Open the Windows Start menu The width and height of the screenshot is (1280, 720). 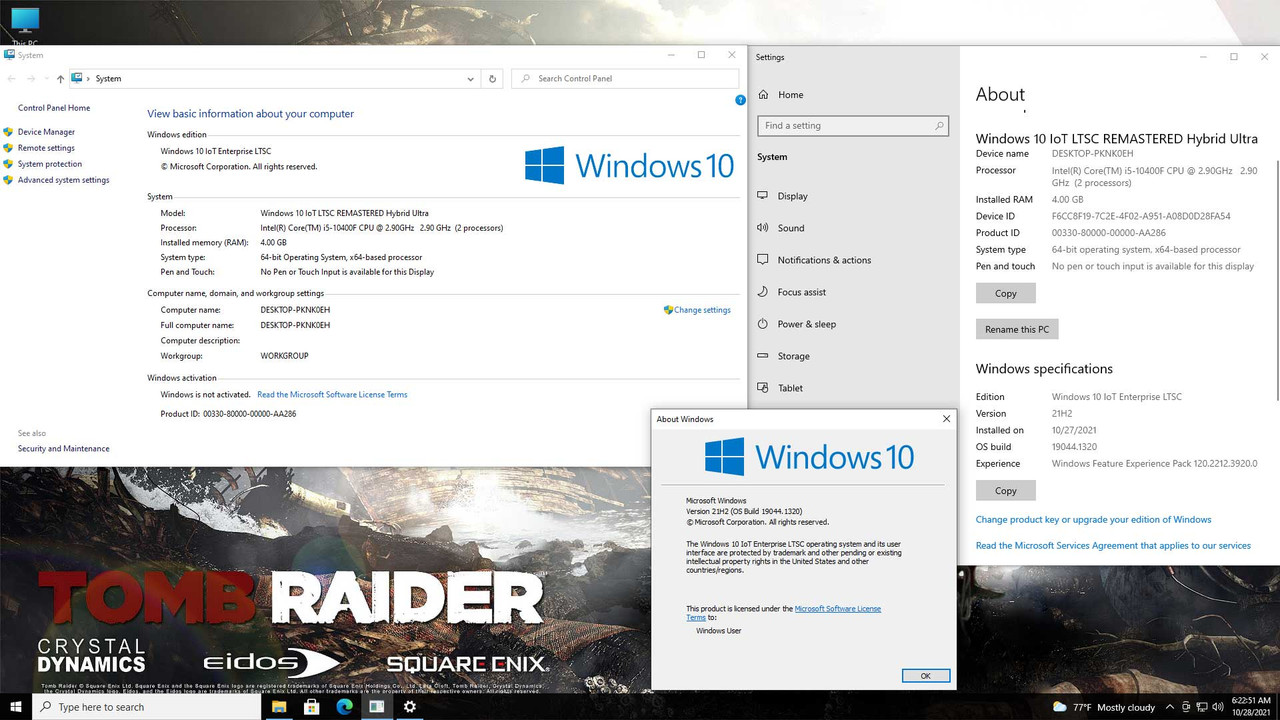[x=16, y=707]
